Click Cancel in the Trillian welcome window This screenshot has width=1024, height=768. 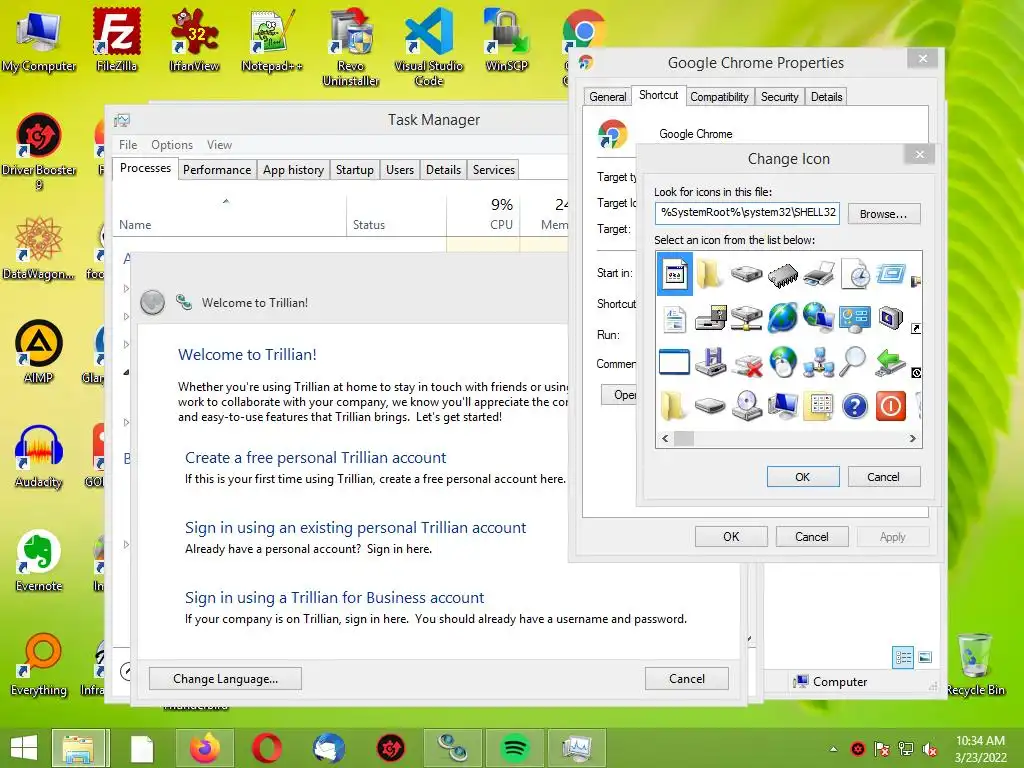(687, 679)
